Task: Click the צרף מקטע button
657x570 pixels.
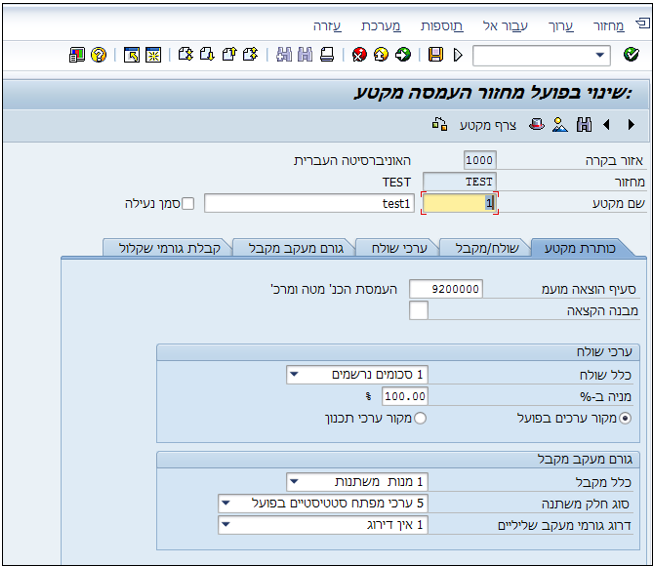Action: pyautogui.click(x=488, y=125)
